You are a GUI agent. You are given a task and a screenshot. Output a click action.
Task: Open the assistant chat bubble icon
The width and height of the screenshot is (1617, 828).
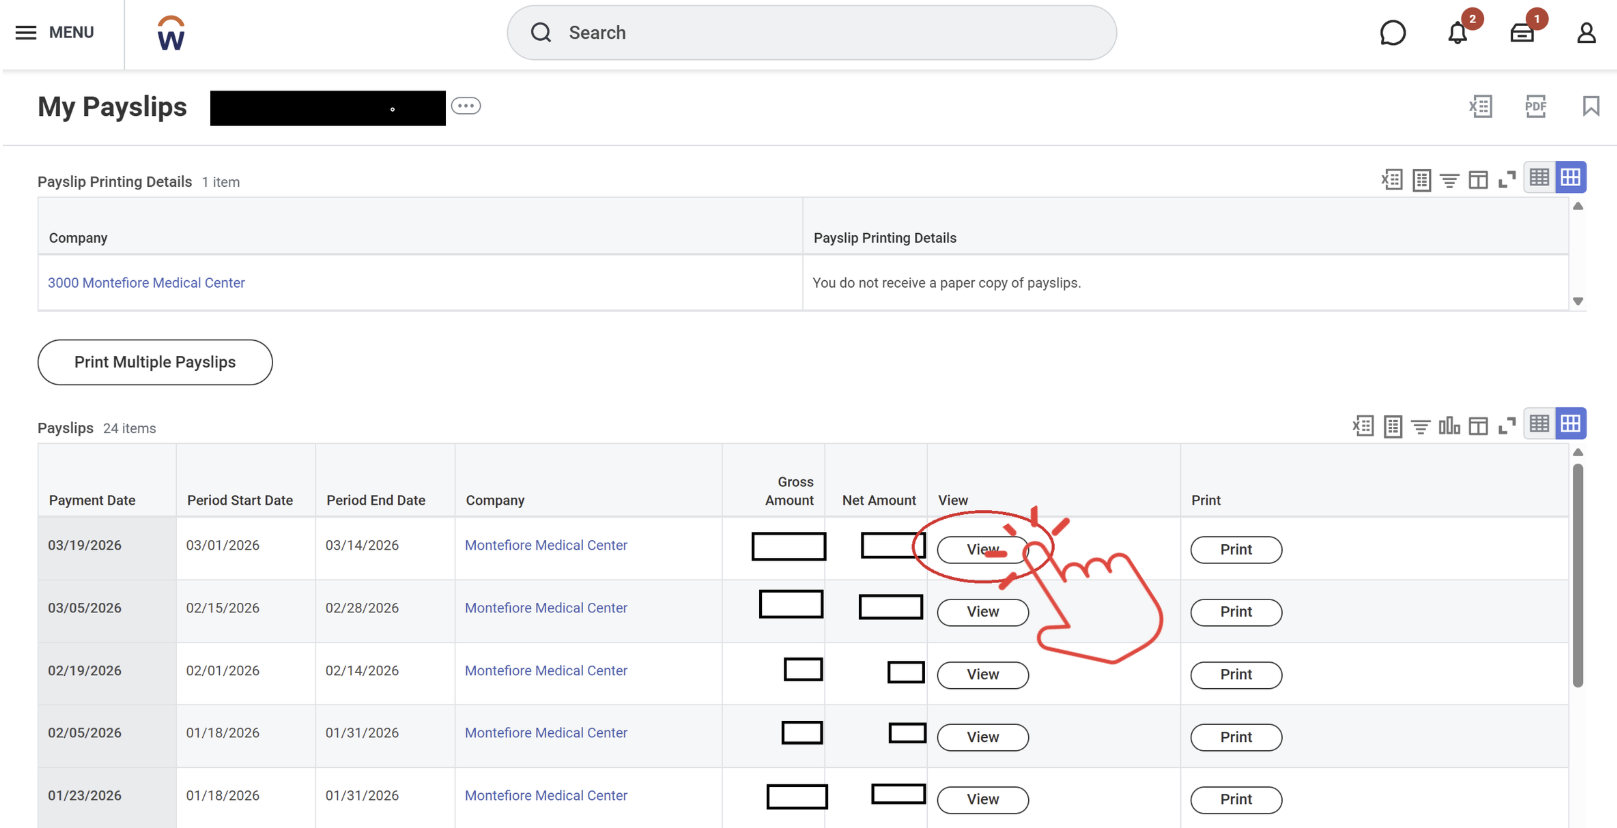(x=1392, y=33)
